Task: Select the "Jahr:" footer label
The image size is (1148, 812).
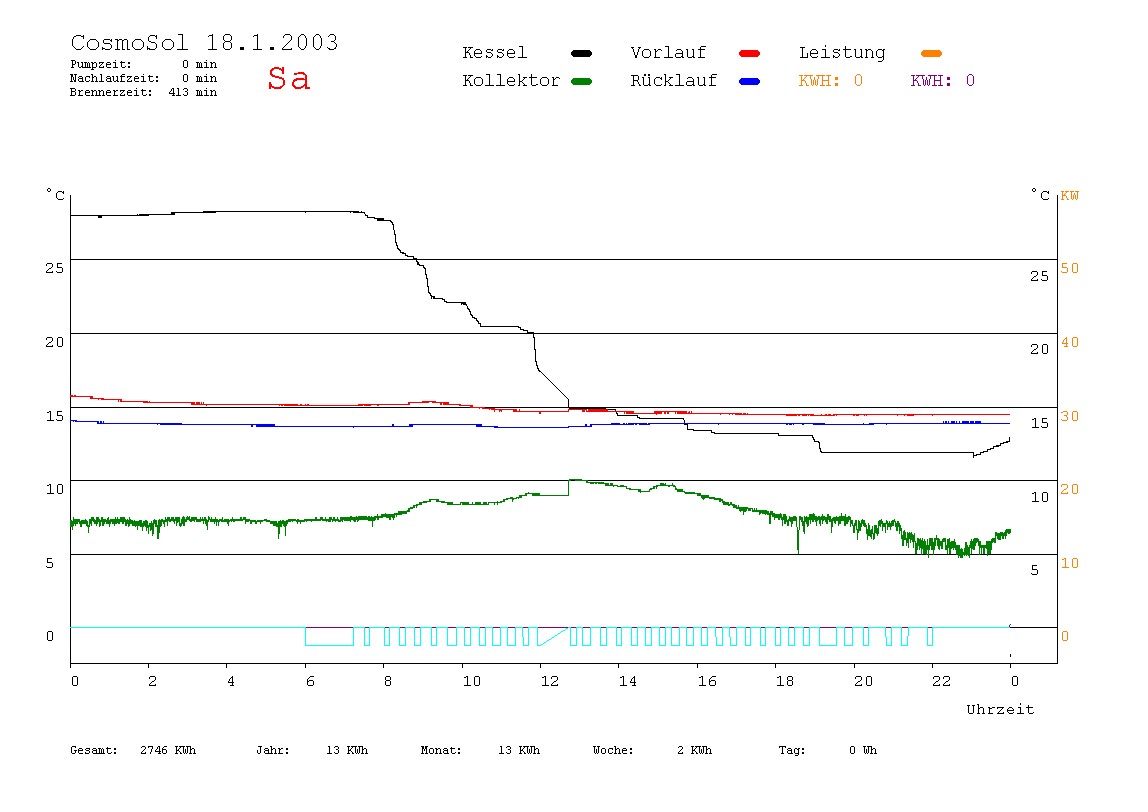Action: click(x=272, y=750)
